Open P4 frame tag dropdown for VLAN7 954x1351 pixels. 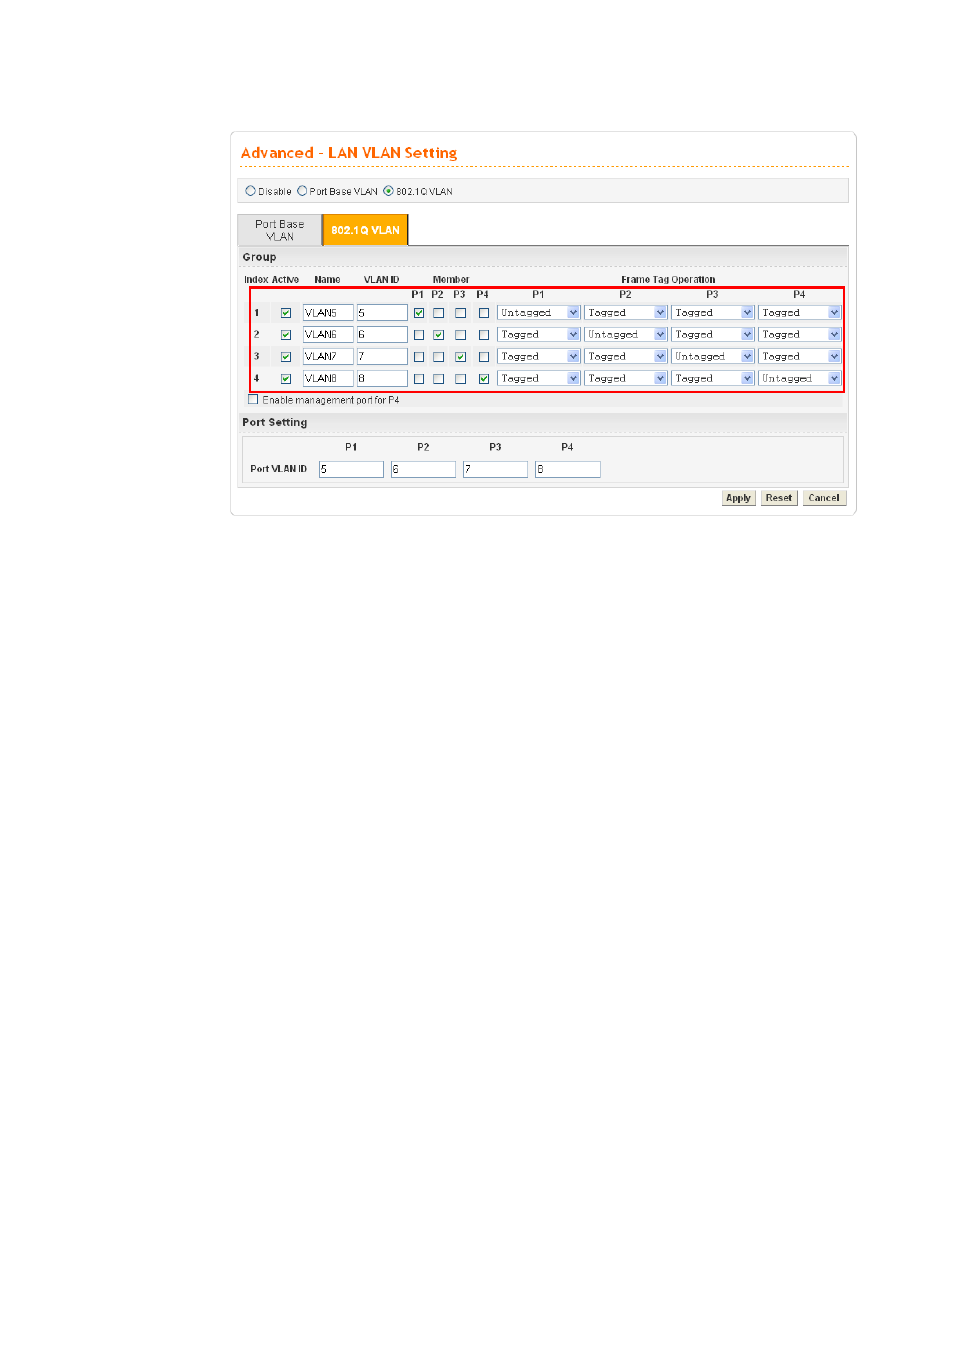pyautogui.click(x=800, y=357)
